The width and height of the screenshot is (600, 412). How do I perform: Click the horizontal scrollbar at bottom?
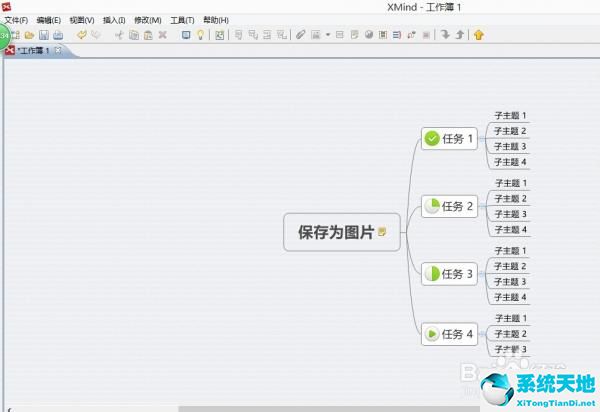329,409
